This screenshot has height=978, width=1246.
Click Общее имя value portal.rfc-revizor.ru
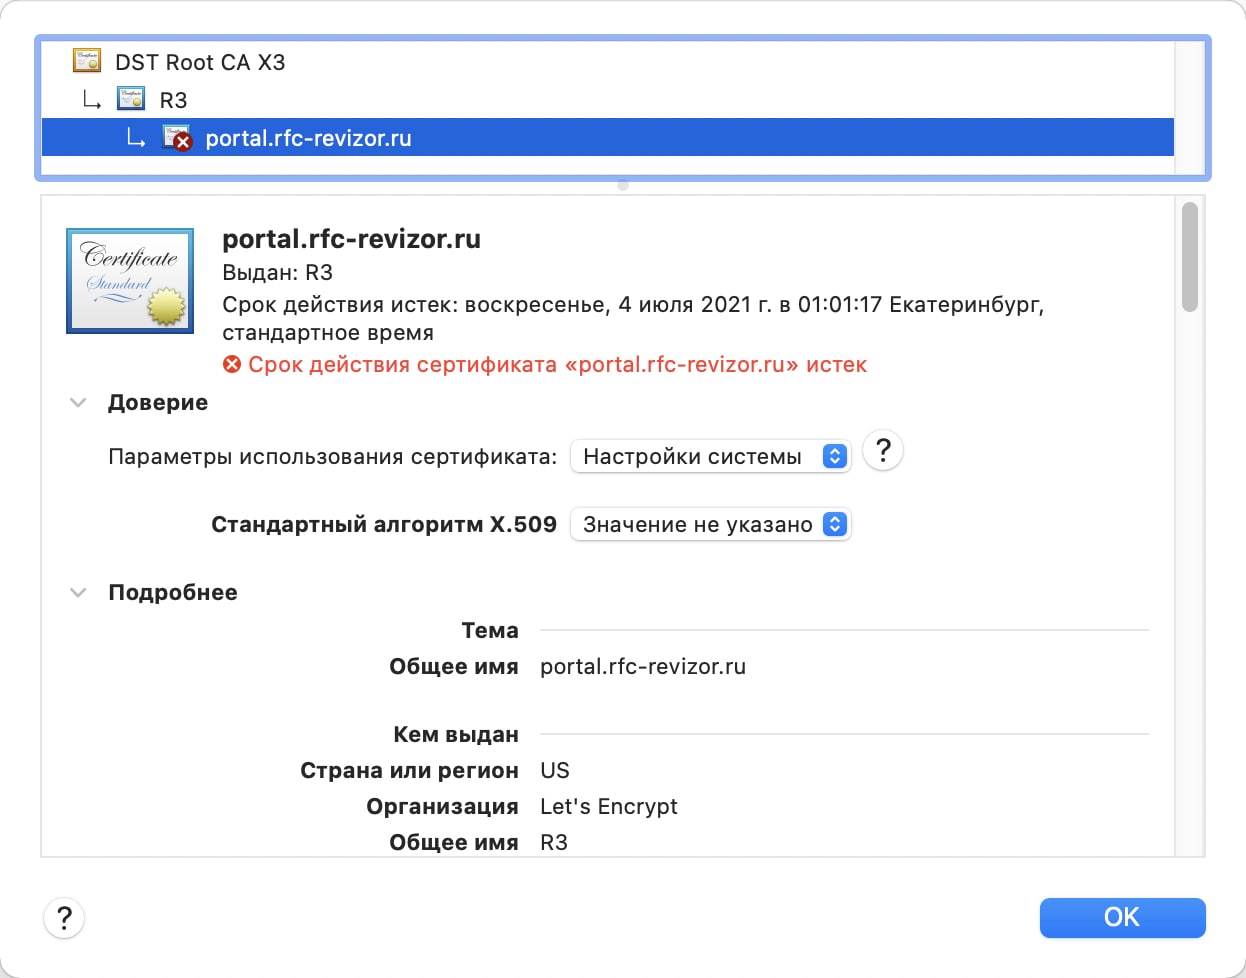coord(643,666)
